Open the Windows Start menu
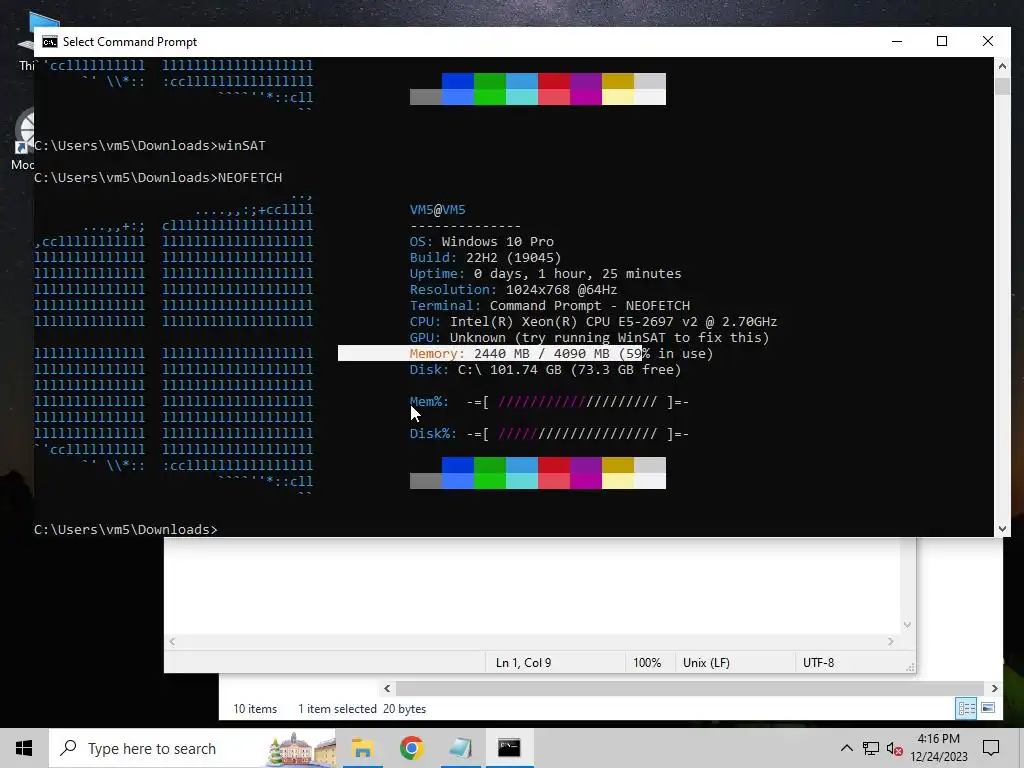This screenshot has height=768, width=1024. [24, 748]
